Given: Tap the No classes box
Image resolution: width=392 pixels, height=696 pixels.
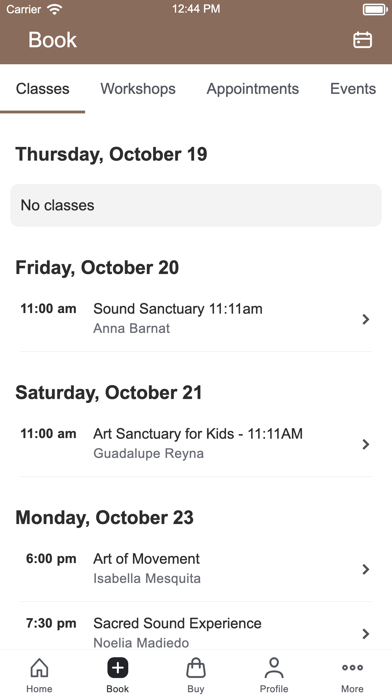Looking at the screenshot, I should [x=196, y=206].
